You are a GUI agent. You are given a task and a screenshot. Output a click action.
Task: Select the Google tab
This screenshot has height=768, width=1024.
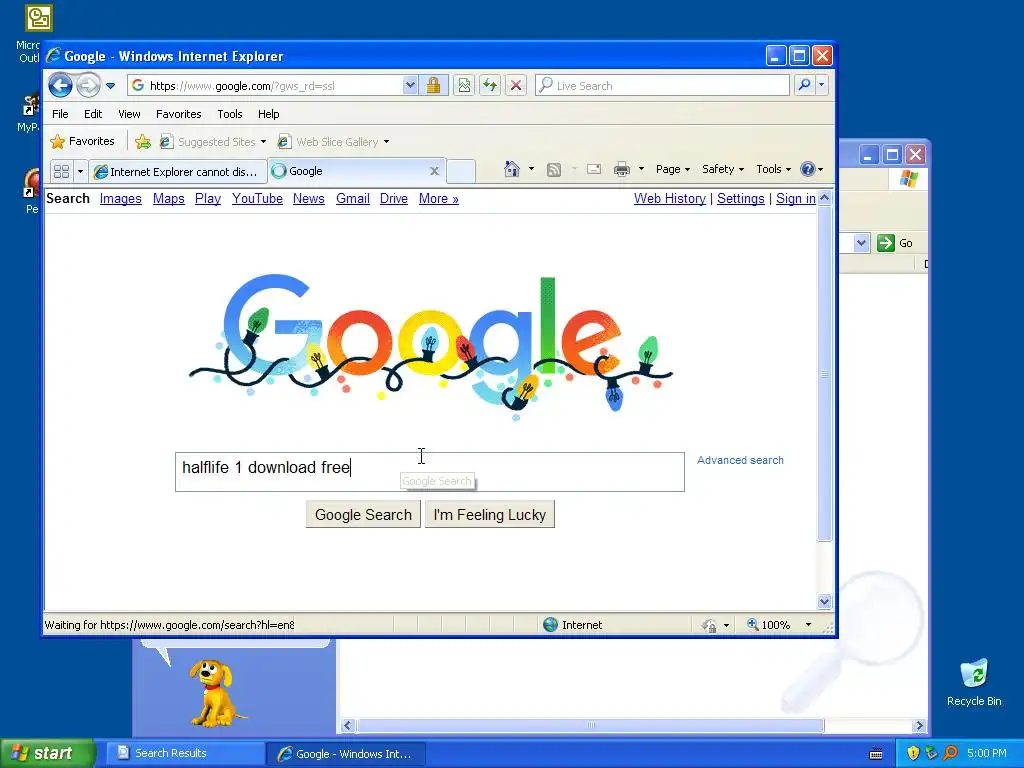[349, 171]
